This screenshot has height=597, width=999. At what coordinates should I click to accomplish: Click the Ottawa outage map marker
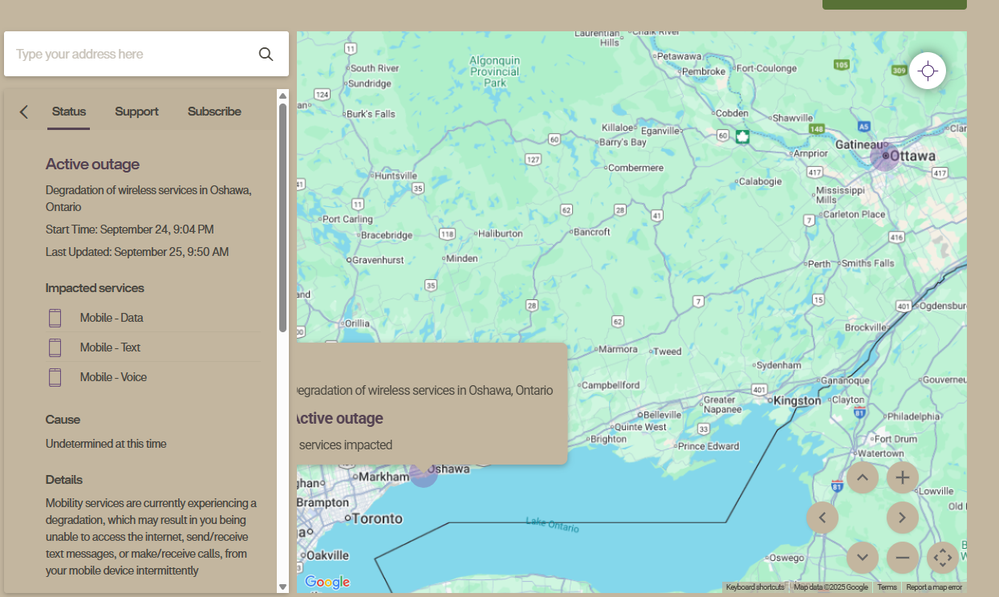tap(884, 156)
